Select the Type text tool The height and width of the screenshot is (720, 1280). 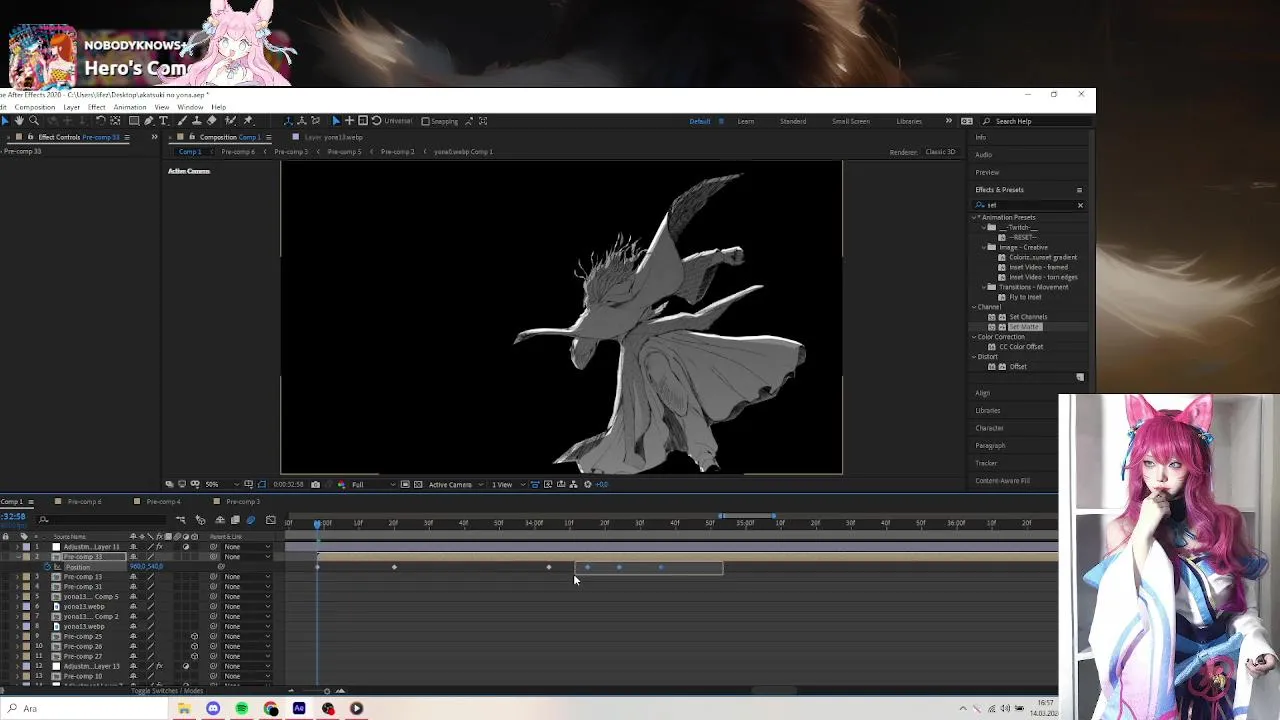coord(163,121)
